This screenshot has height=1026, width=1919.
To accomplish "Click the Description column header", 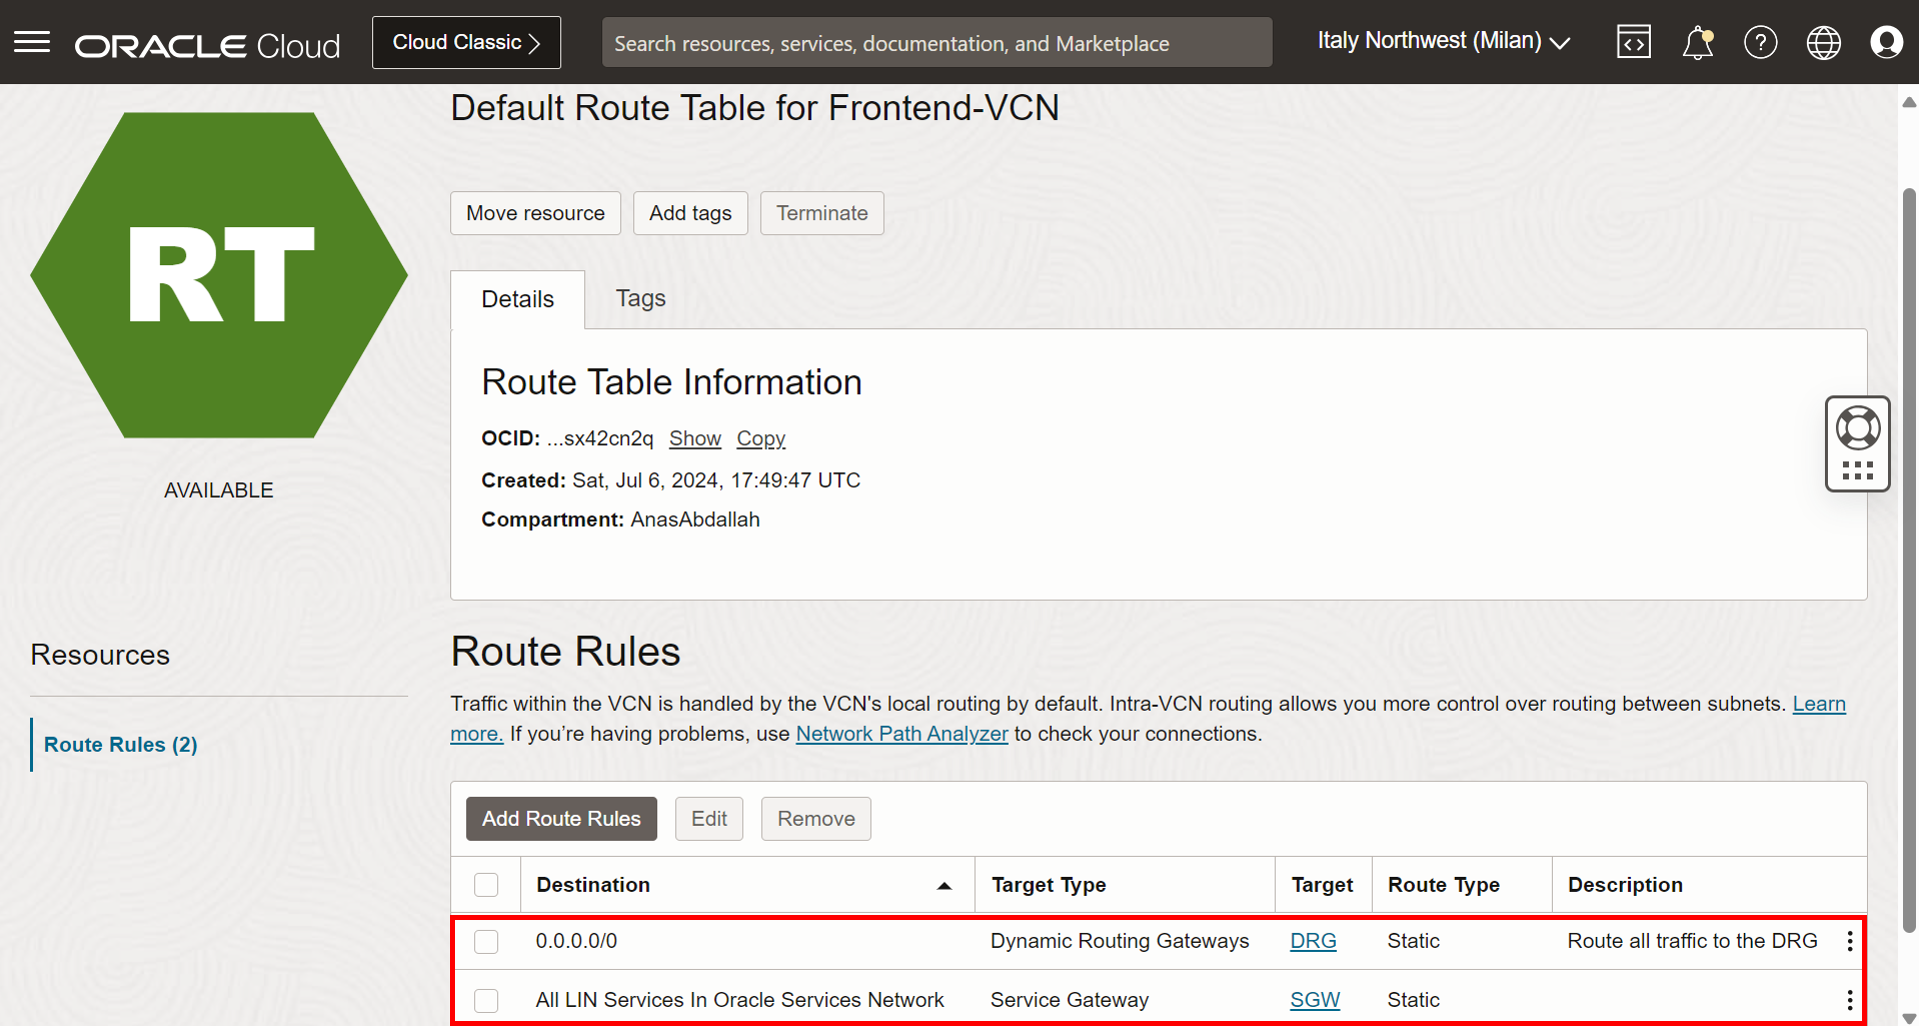I will point(1625,885).
